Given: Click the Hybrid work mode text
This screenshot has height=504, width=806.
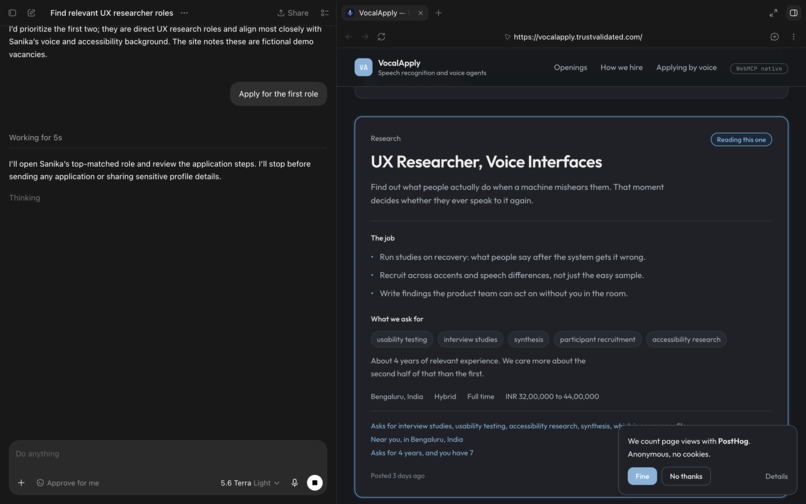Looking at the screenshot, I should pyautogui.click(x=445, y=397).
